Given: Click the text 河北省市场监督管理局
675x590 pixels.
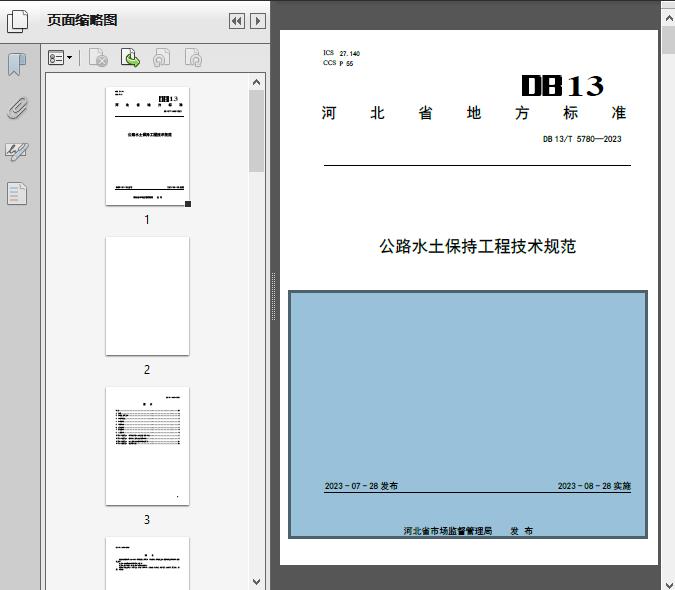Looking at the screenshot, I should (448, 531).
